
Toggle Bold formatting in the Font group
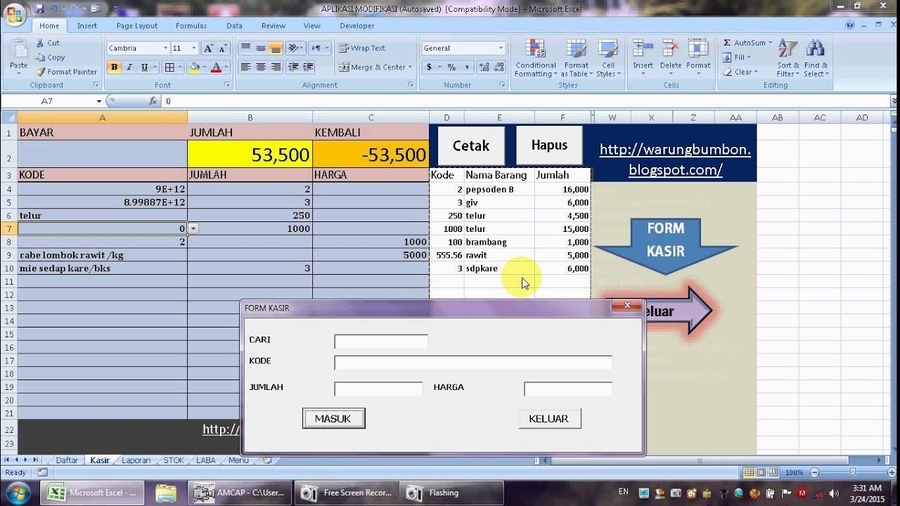coord(114,67)
